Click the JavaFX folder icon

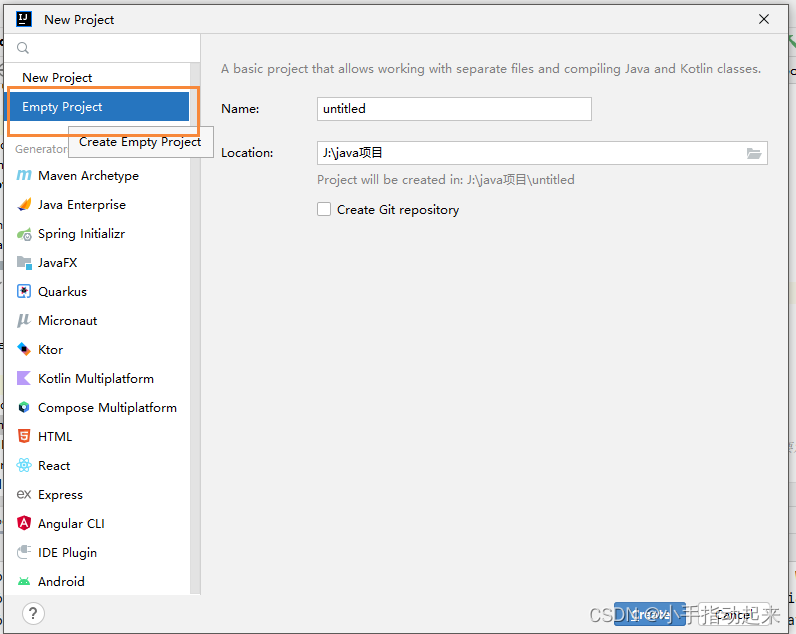pos(24,263)
